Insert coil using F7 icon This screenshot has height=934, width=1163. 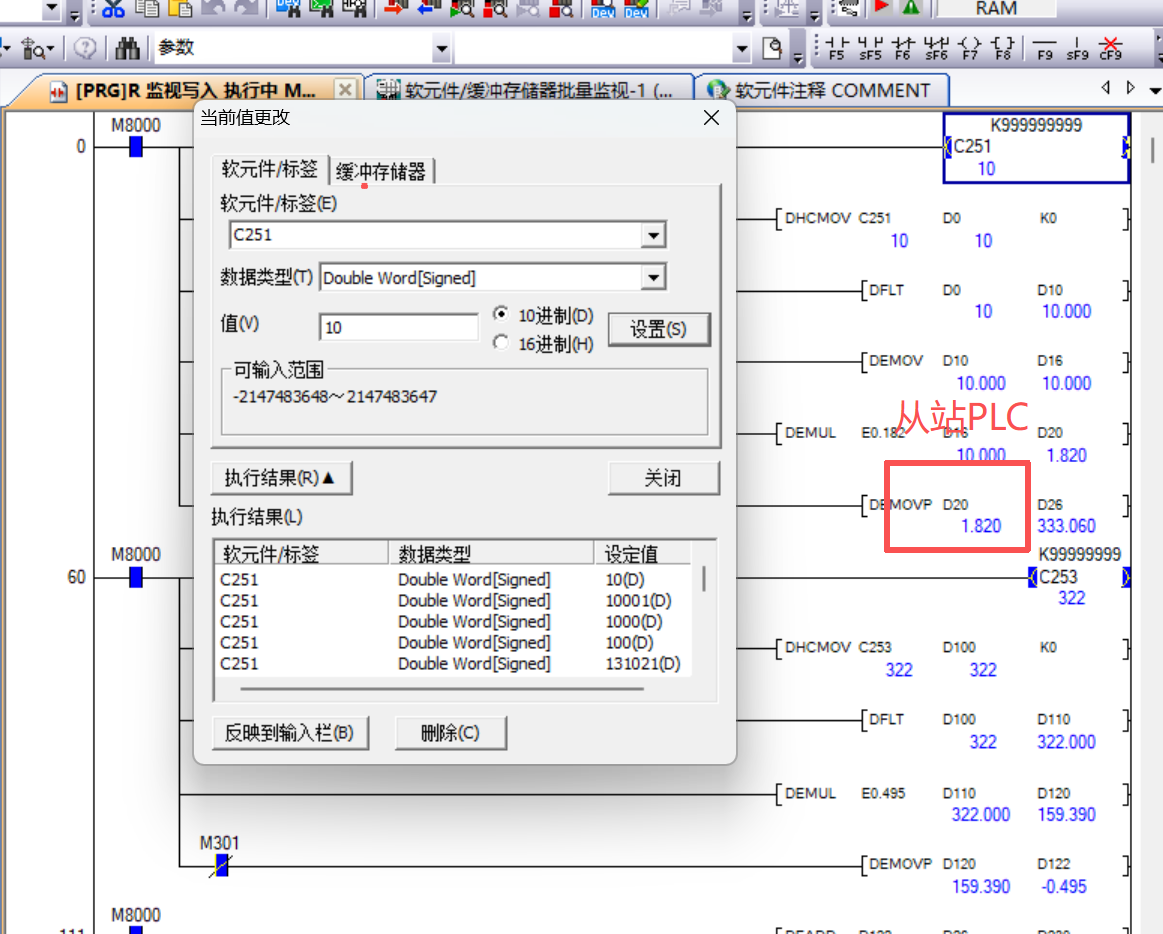click(x=969, y=47)
